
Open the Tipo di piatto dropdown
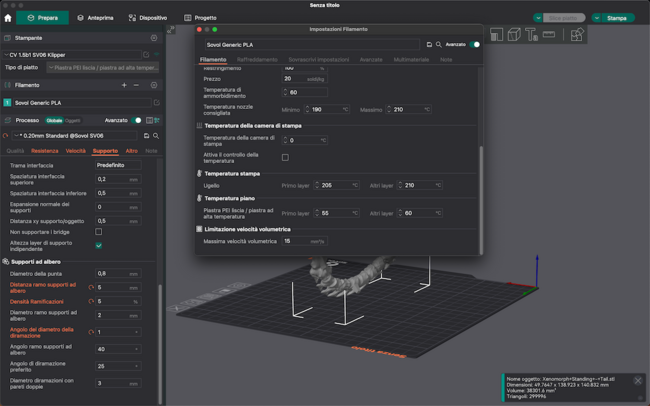(x=102, y=68)
